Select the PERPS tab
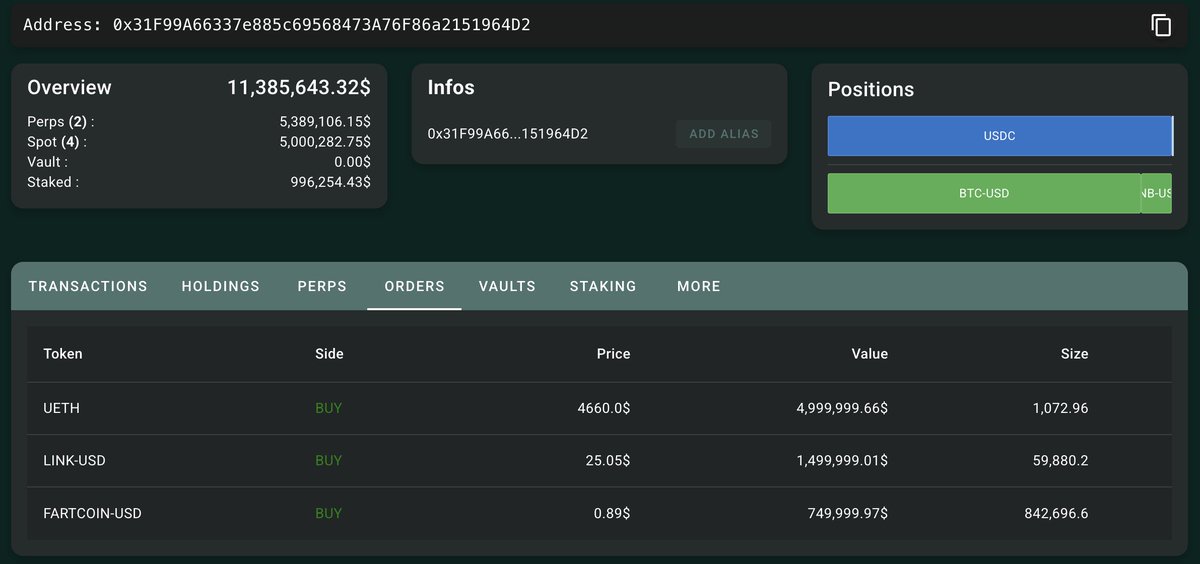This screenshot has width=1200, height=564. tap(322, 286)
